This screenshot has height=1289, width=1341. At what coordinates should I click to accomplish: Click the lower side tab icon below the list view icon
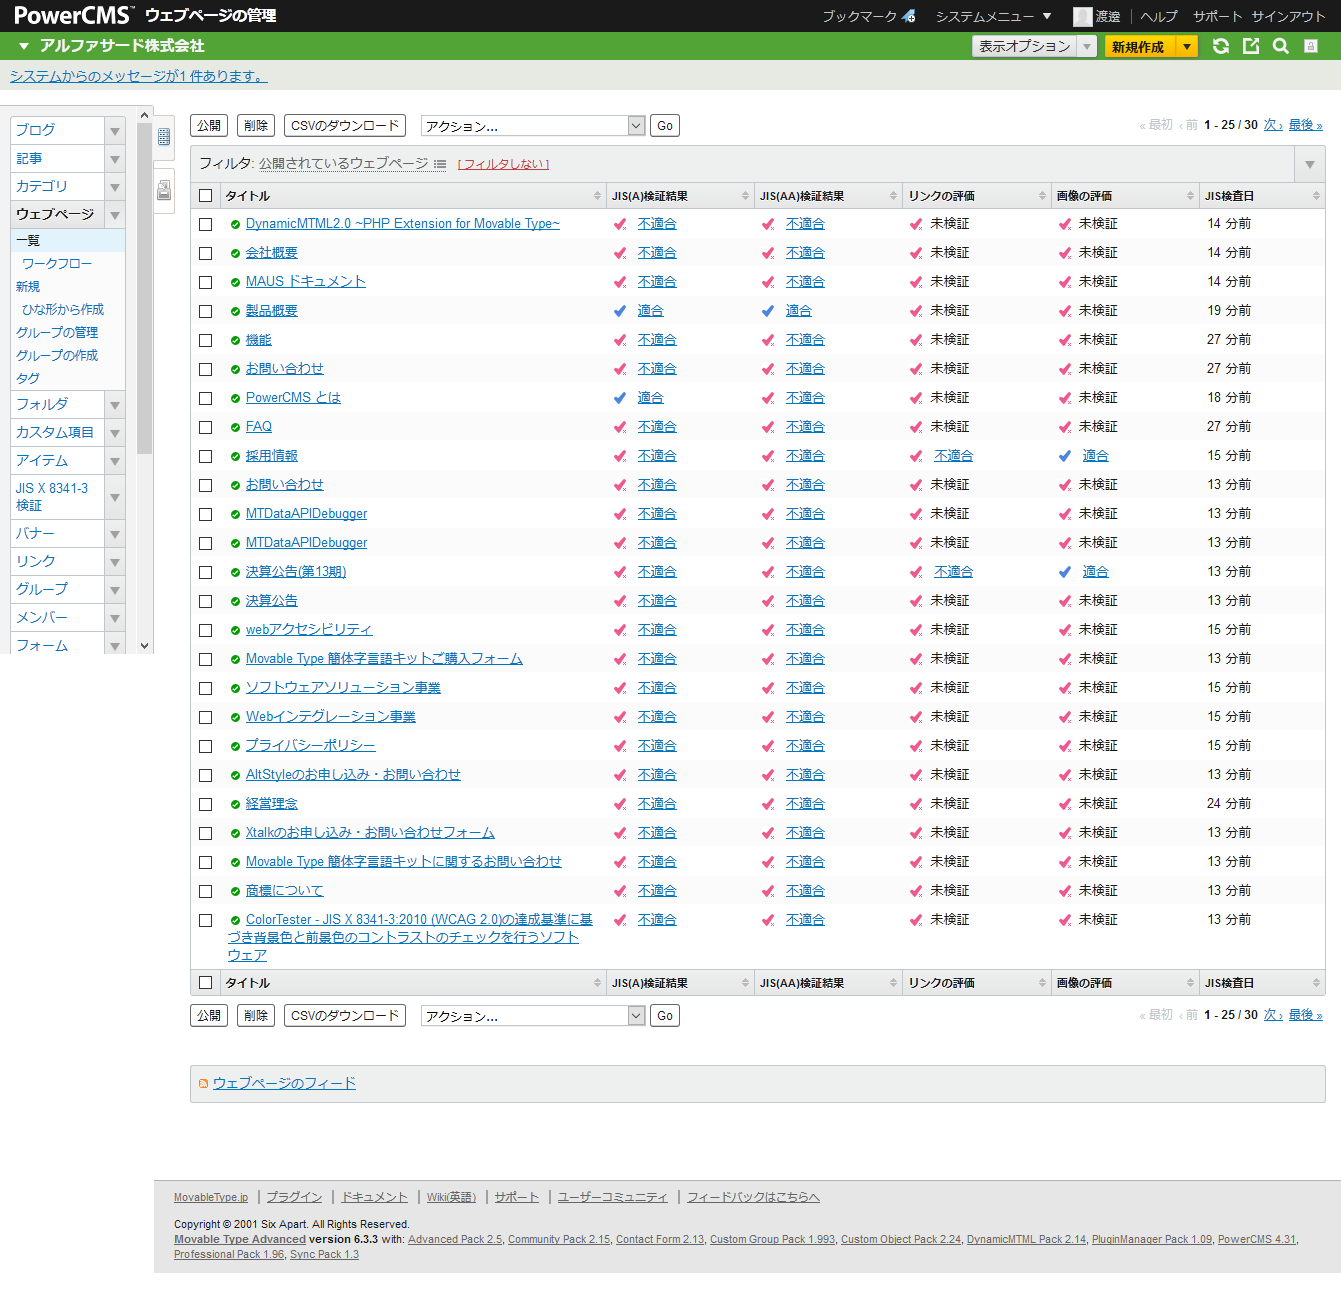164,190
